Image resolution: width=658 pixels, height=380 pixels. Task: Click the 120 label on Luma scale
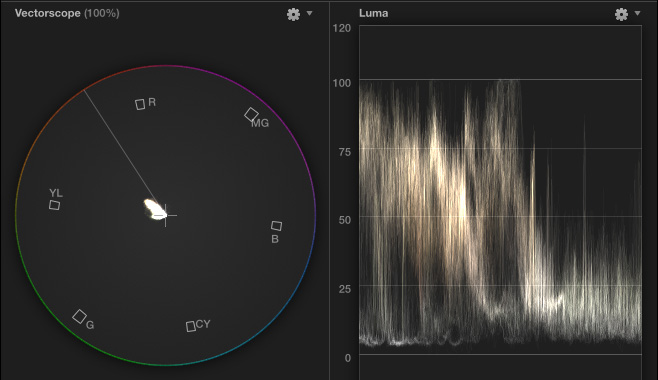point(342,28)
